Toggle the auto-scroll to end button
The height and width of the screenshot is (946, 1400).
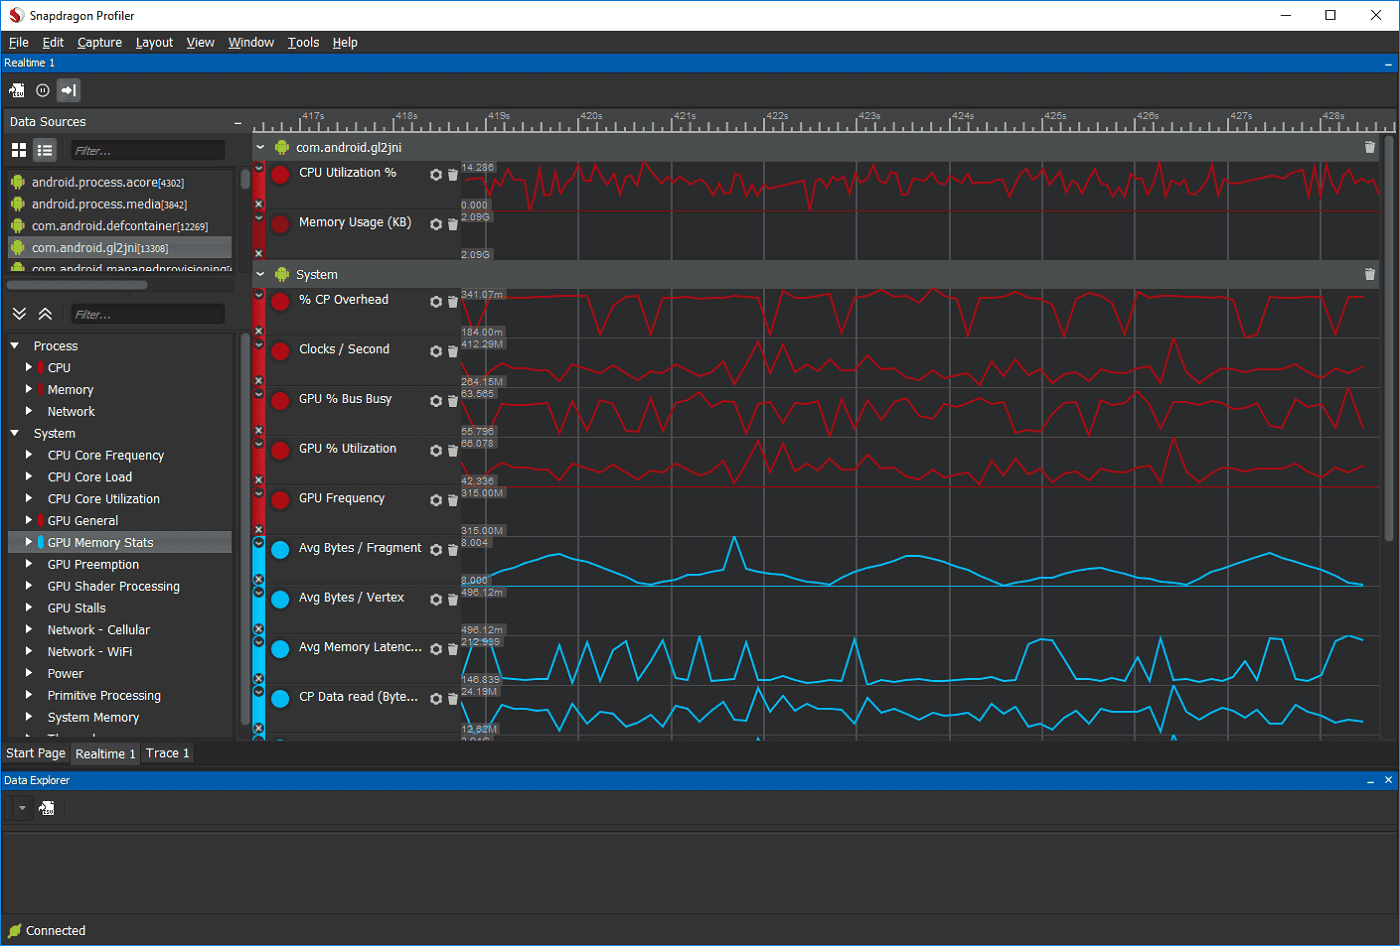[x=68, y=90]
